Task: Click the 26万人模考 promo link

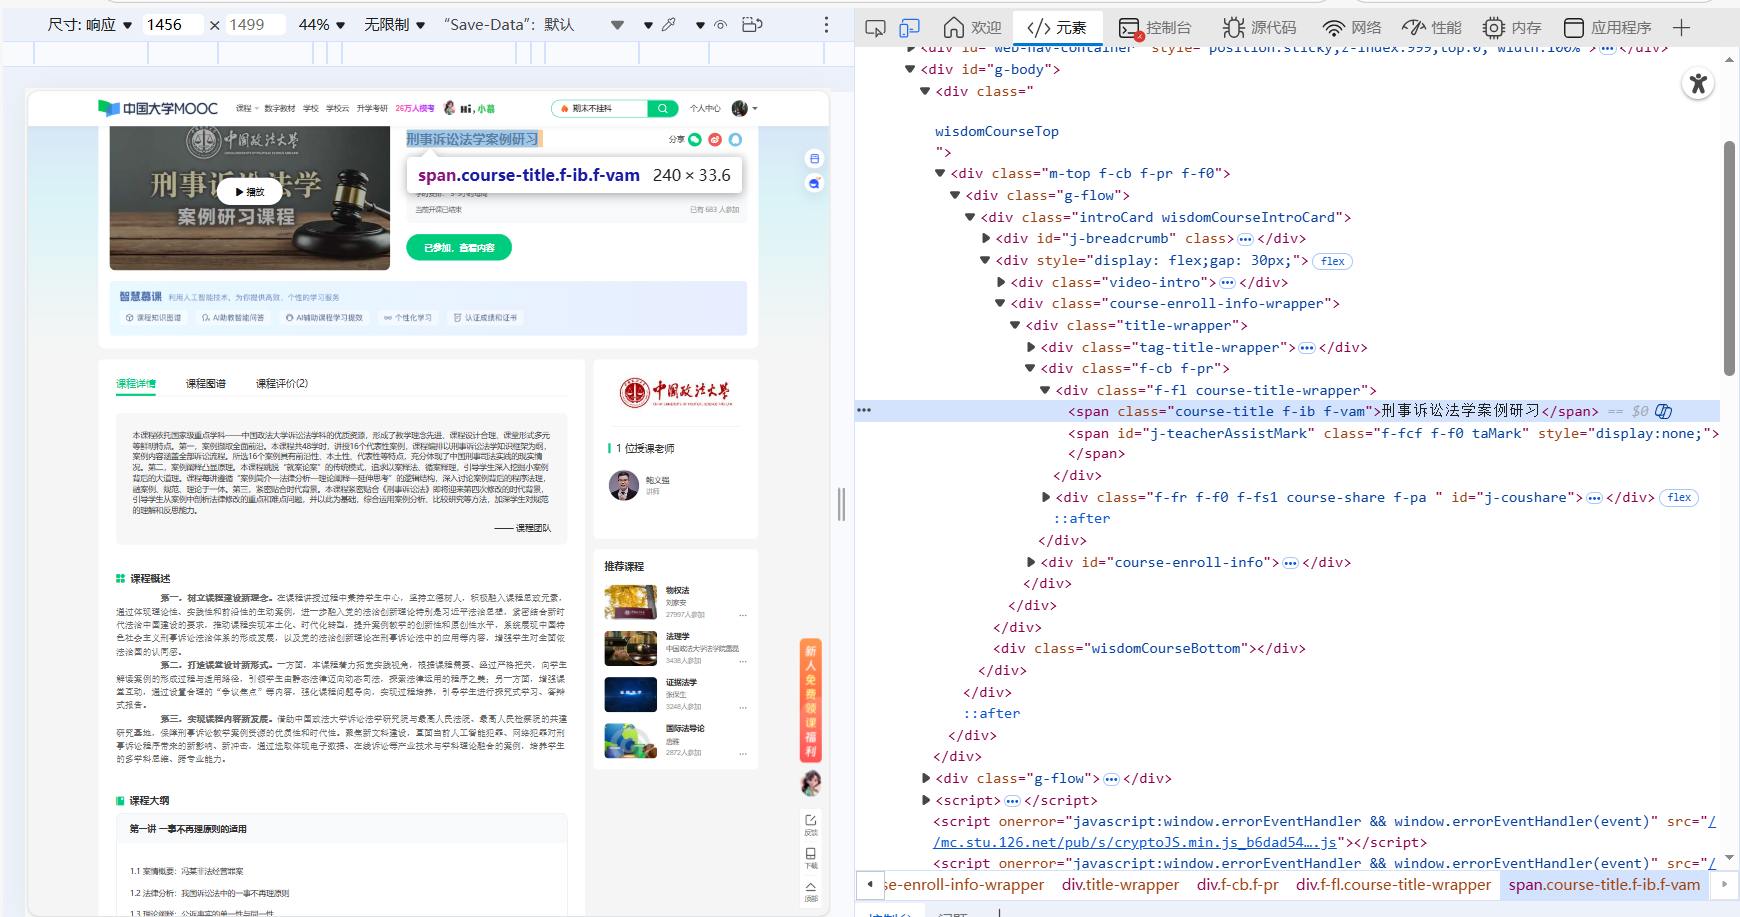Action: point(415,108)
